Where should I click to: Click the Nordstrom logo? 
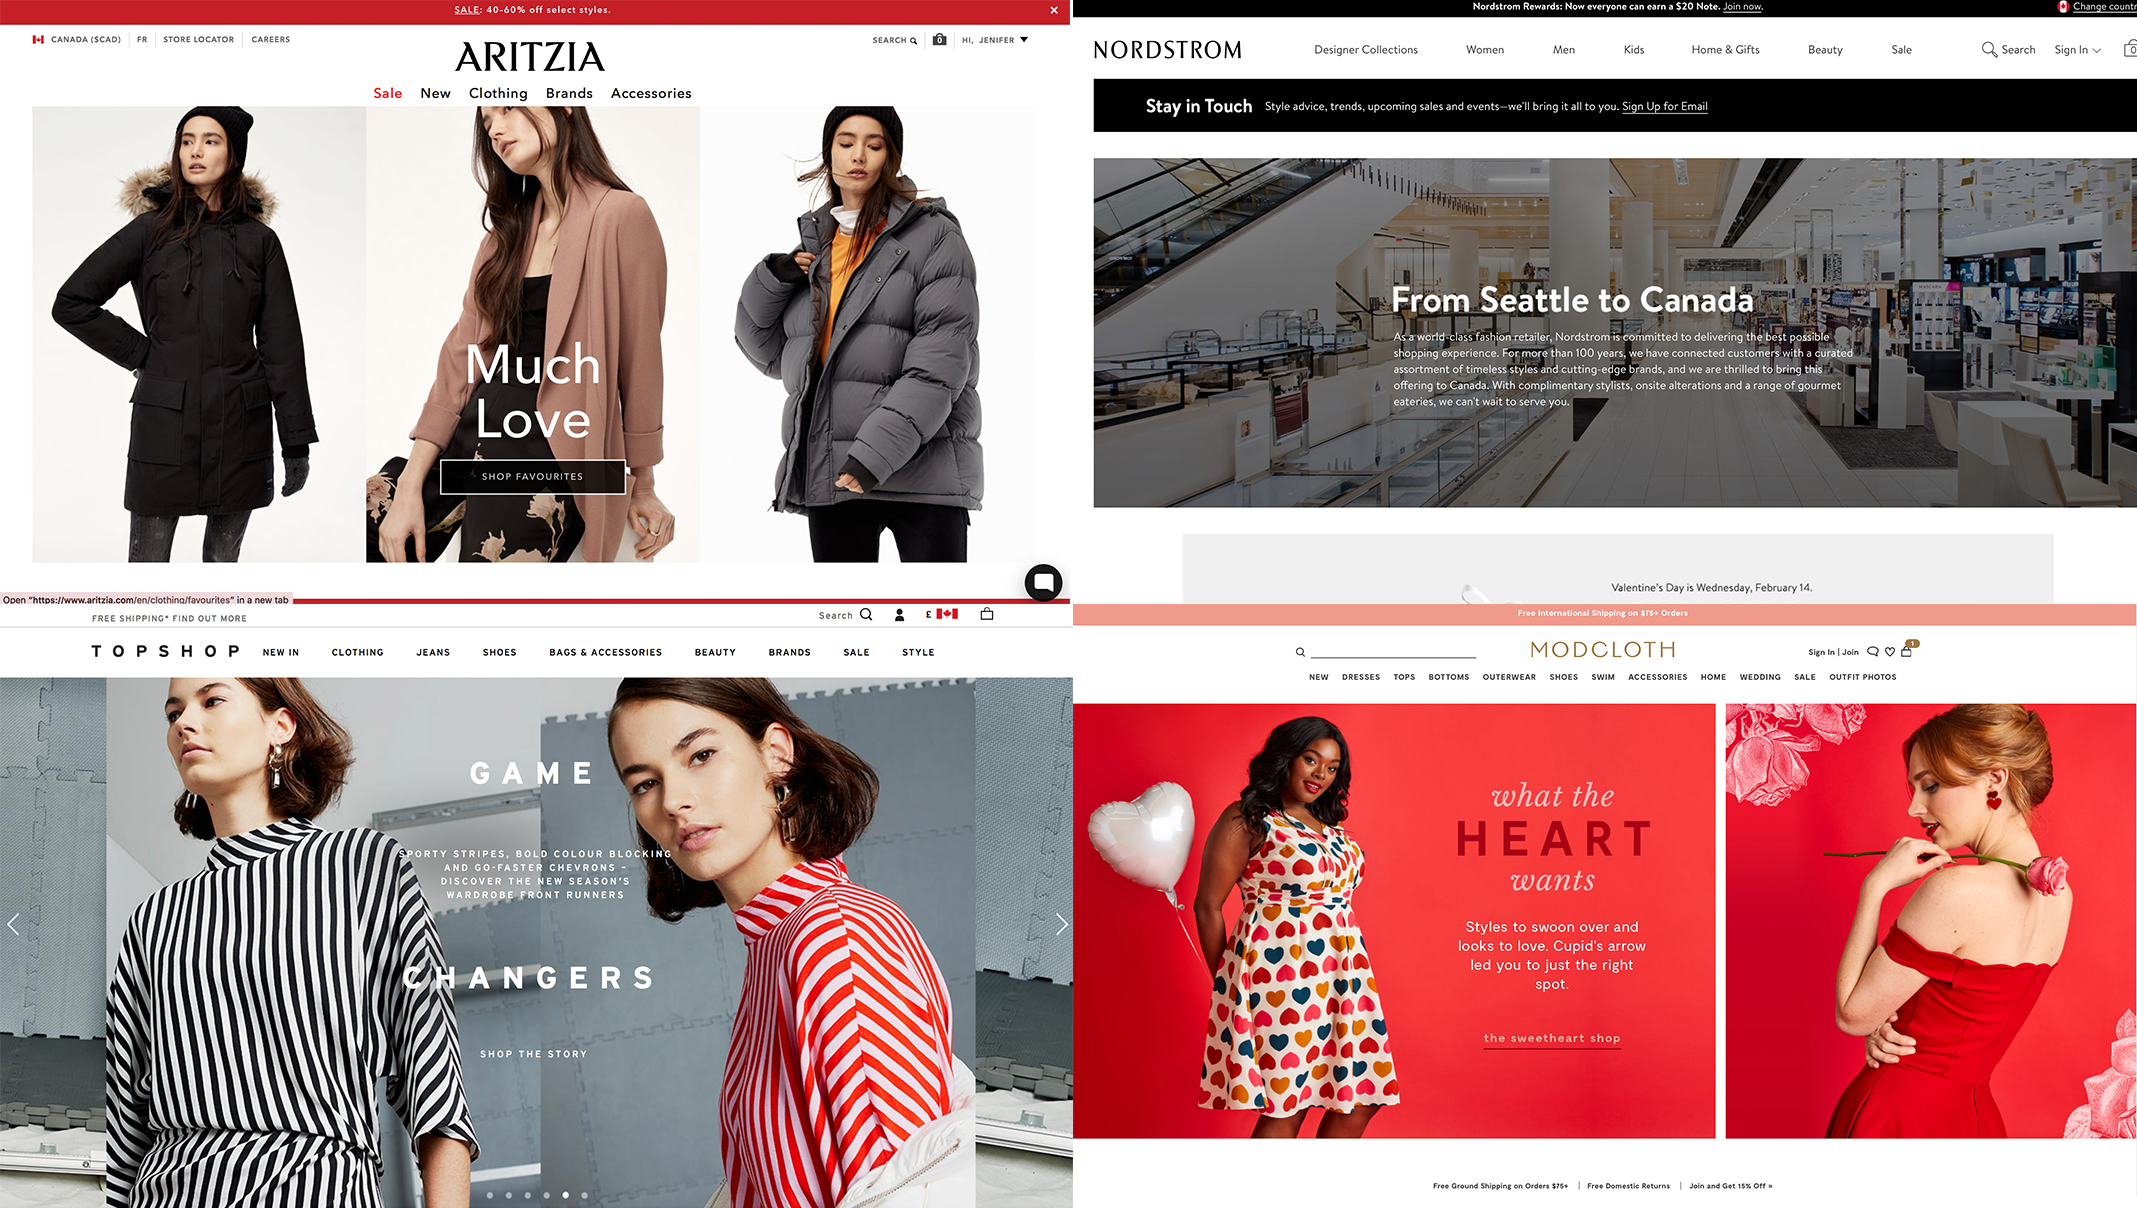pyautogui.click(x=1167, y=50)
